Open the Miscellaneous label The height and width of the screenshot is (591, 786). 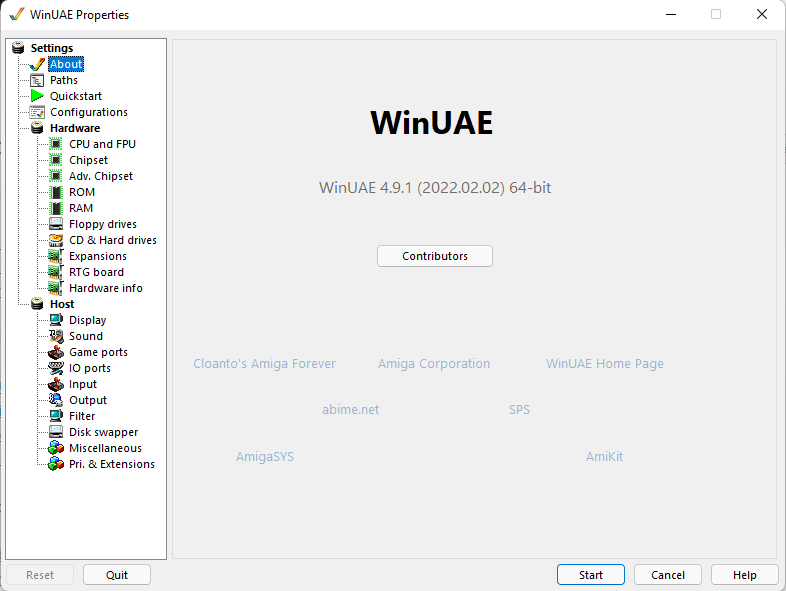pyautogui.click(x=105, y=448)
